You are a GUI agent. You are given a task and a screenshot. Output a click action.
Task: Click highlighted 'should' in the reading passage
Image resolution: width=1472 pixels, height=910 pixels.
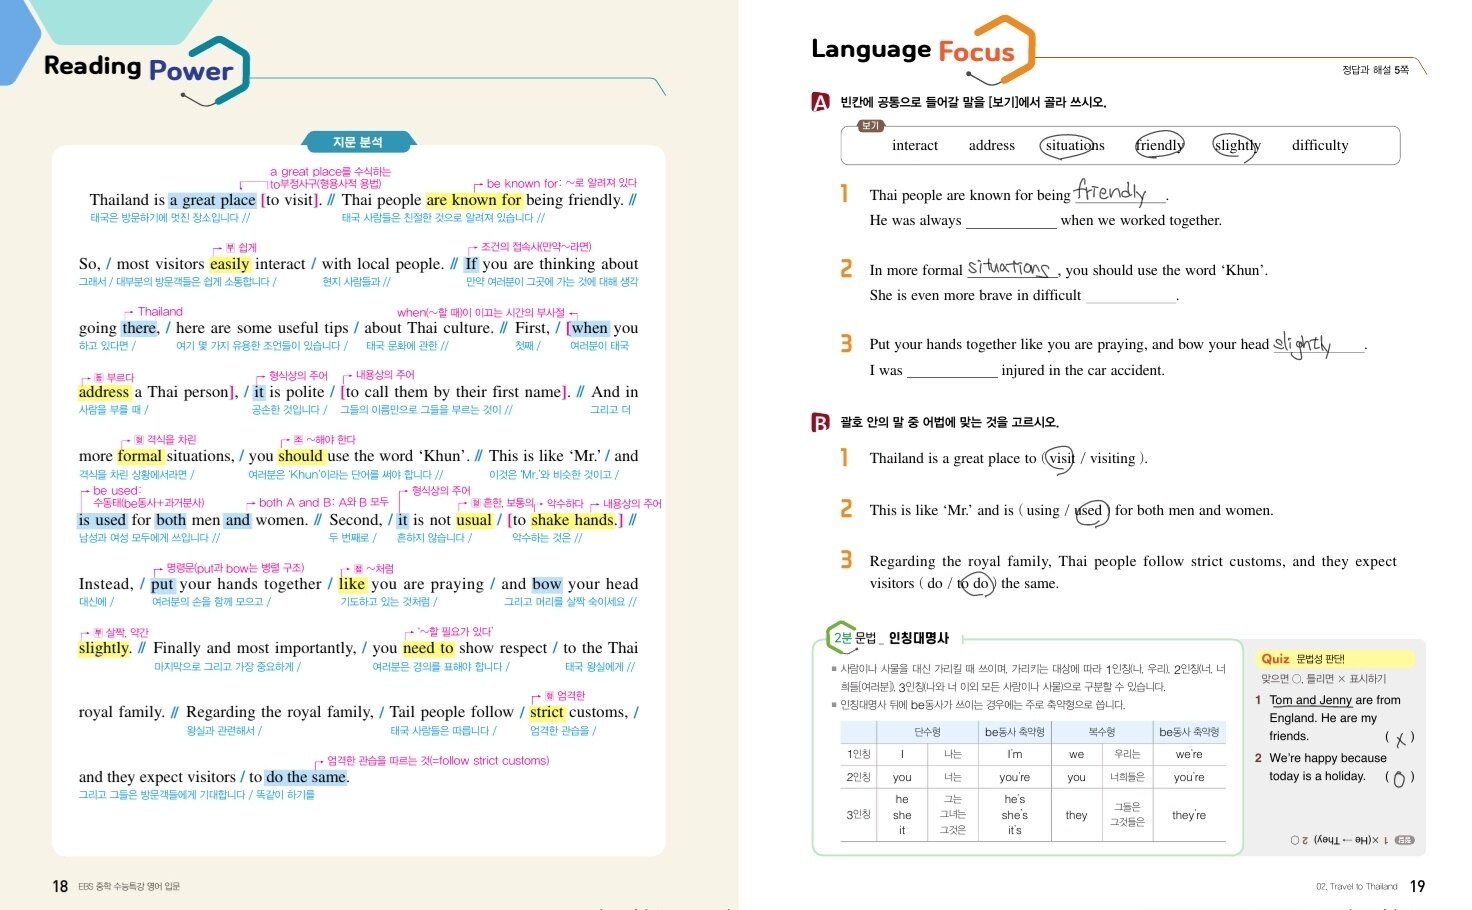[301, 456]
